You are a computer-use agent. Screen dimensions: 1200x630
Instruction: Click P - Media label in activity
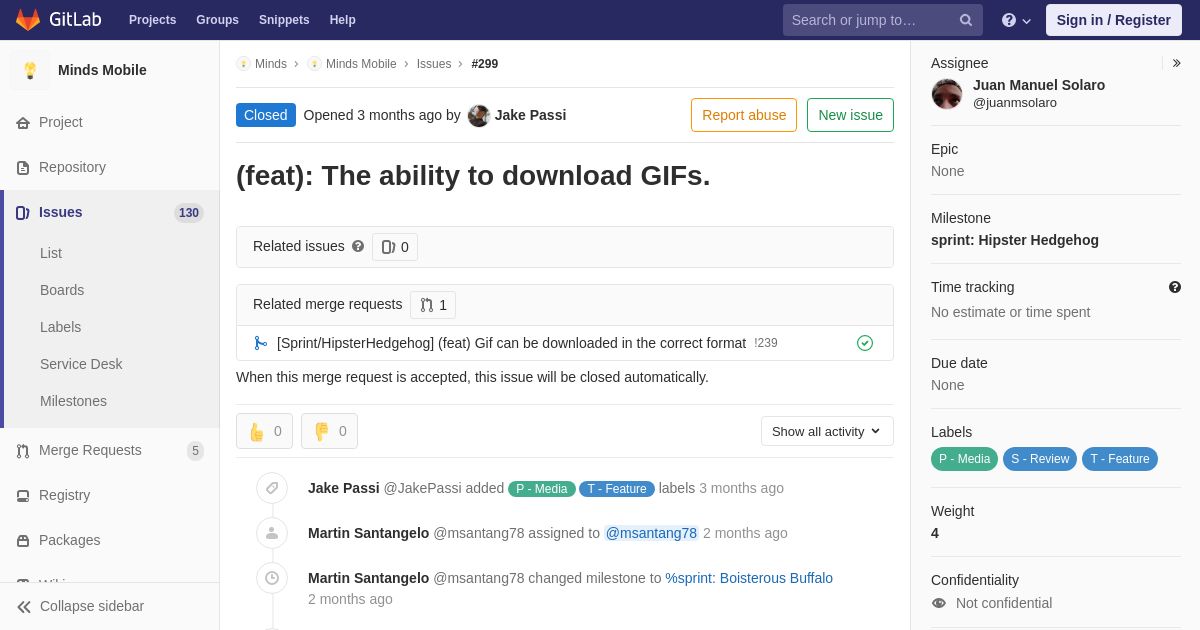coord(541,489)
